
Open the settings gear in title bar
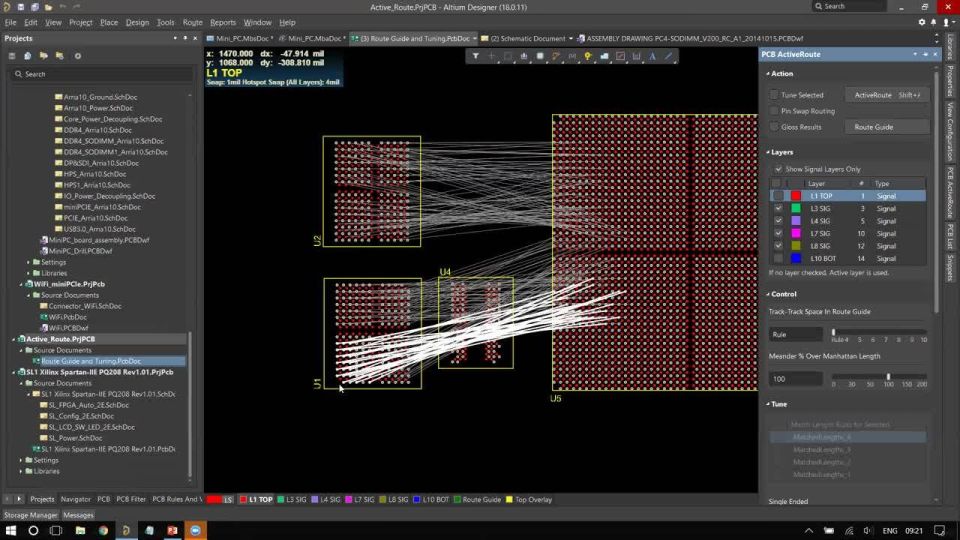tap(921, 22)
